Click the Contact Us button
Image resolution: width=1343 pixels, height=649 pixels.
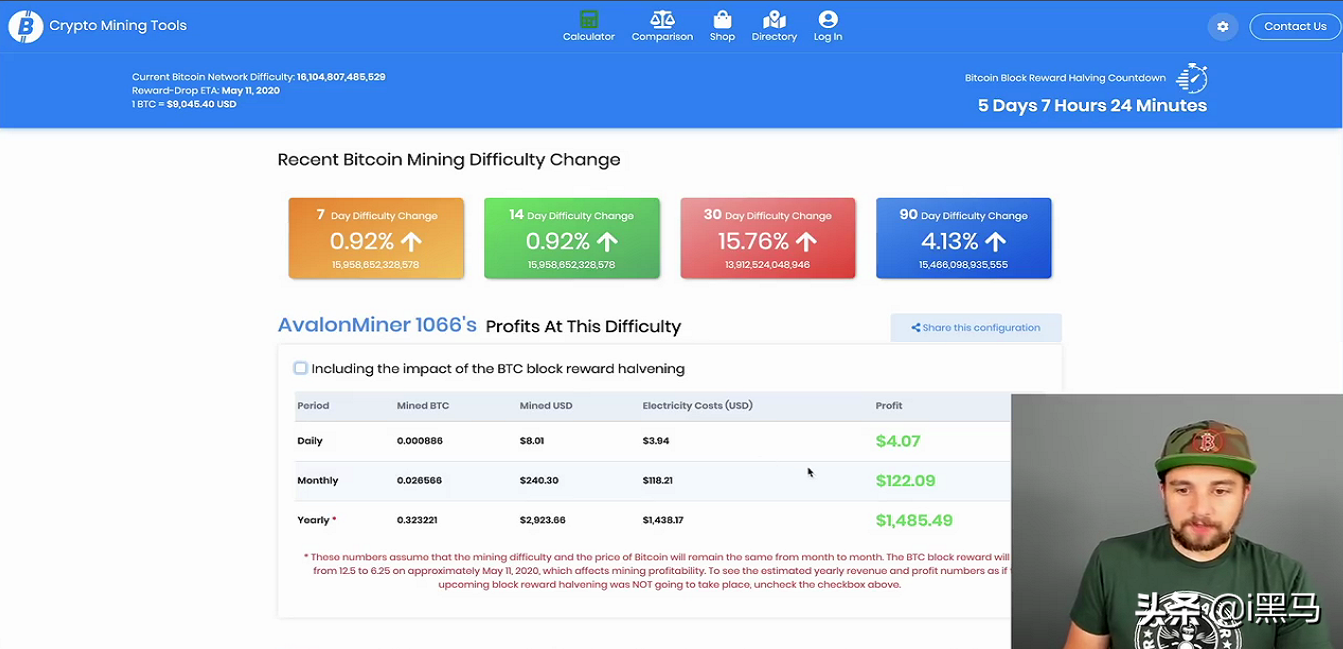[1295, 26]
